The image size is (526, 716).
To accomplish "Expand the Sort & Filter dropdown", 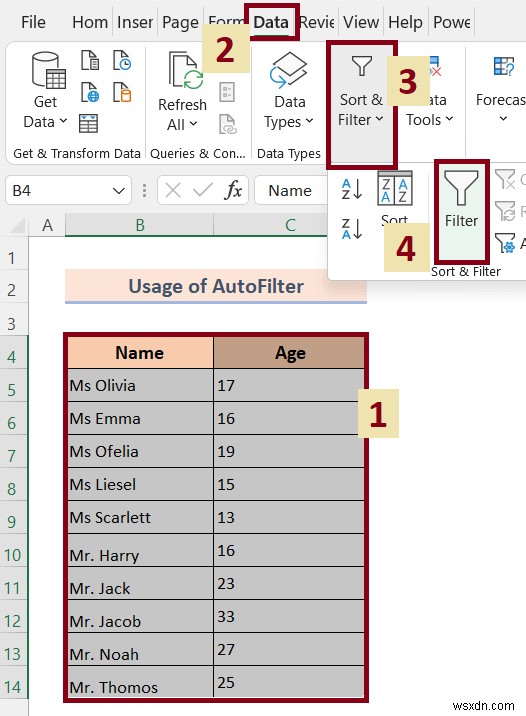I will (361, 104).
